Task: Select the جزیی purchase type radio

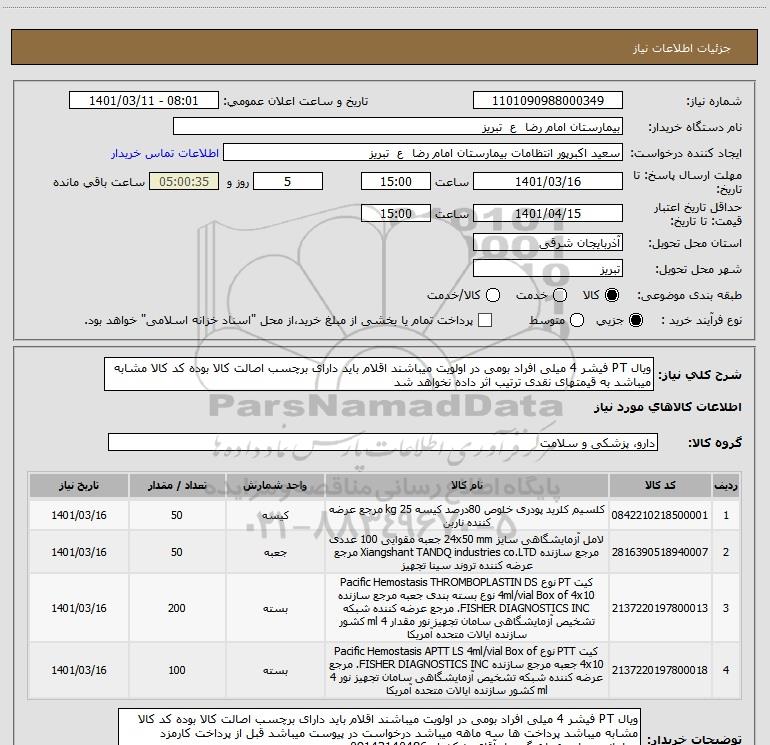Action: [635, 320]
